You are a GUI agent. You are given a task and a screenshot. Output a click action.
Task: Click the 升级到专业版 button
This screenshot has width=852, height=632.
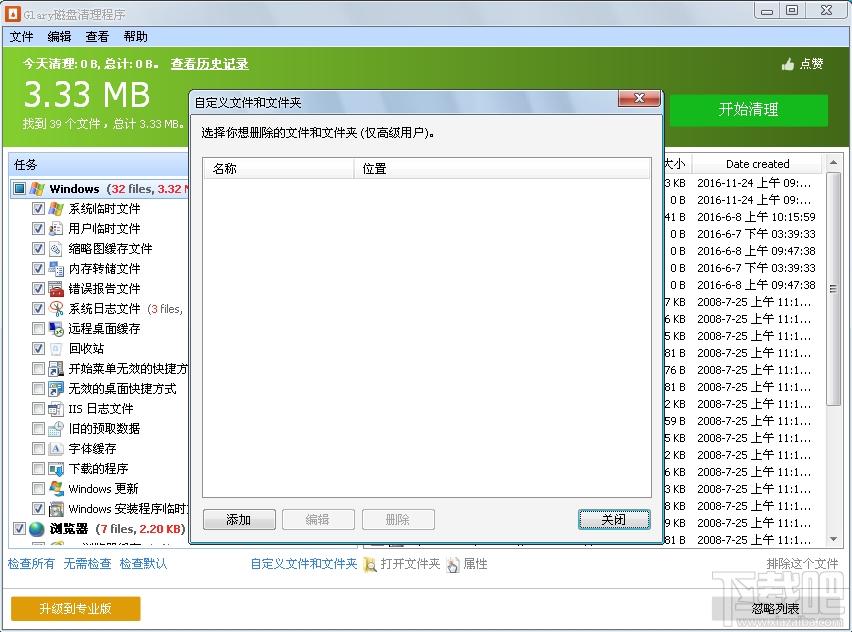coord(76,609)
